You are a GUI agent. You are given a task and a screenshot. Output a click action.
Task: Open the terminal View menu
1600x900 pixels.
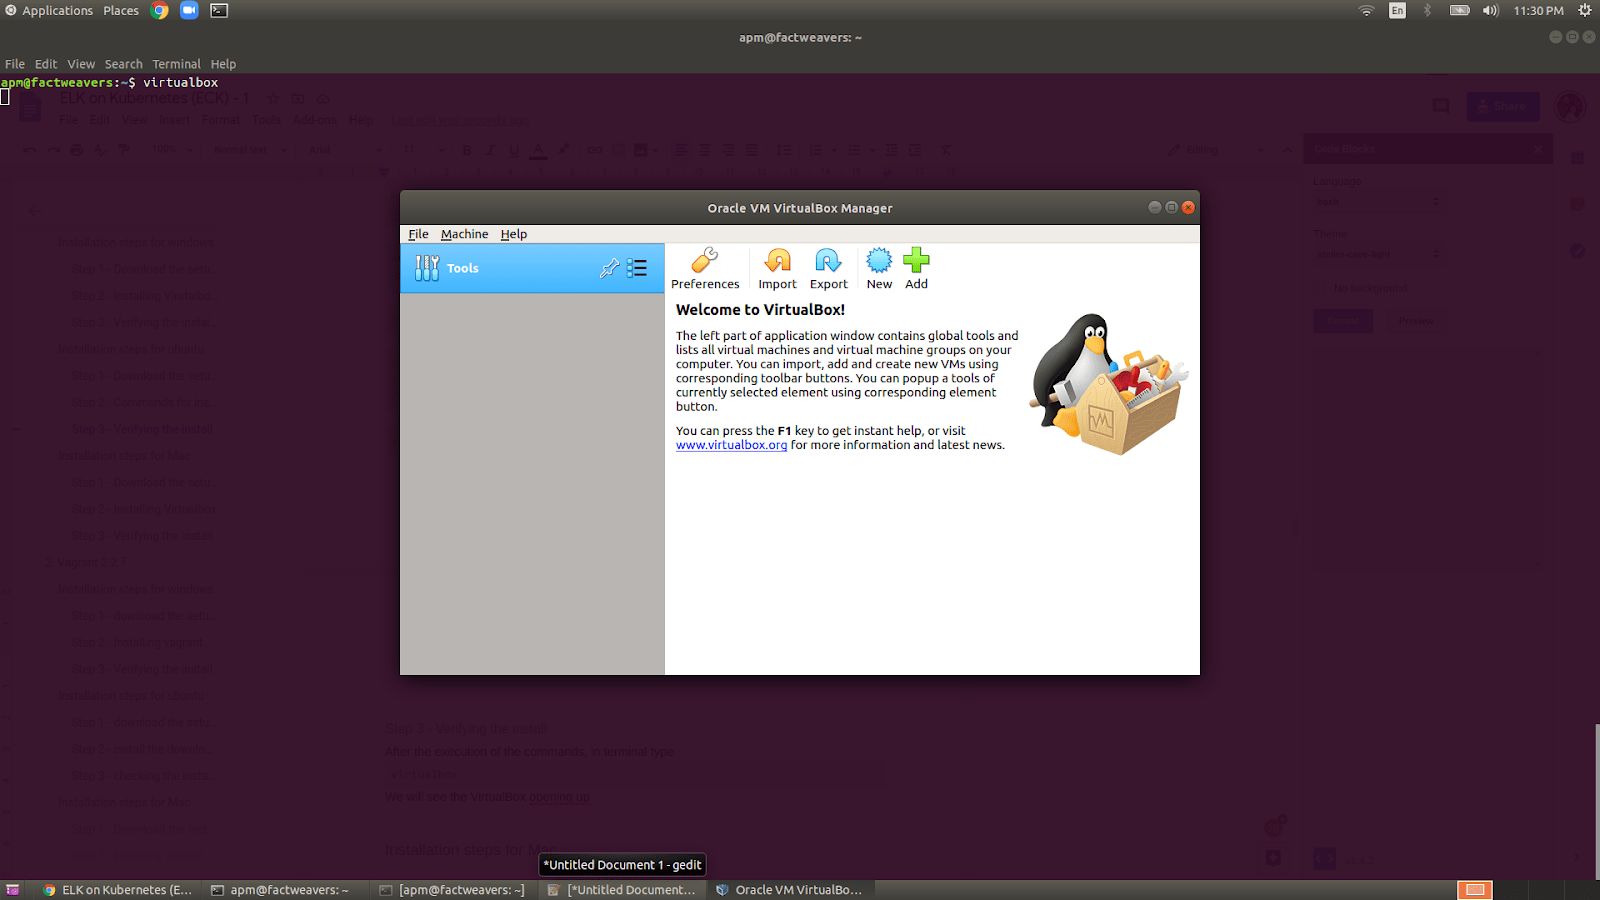pos(81,64)
